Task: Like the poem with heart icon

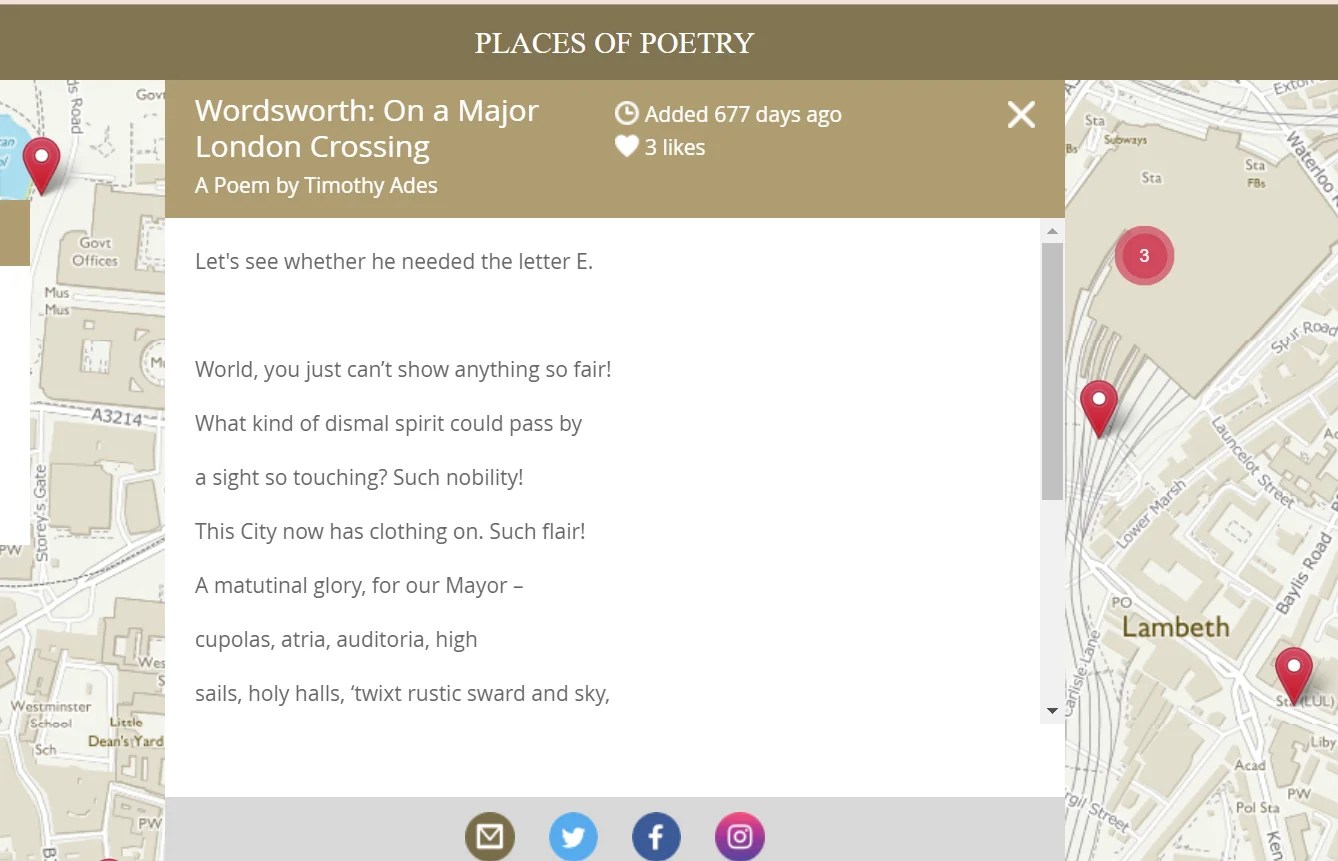Action: click(x=626, y=147)
